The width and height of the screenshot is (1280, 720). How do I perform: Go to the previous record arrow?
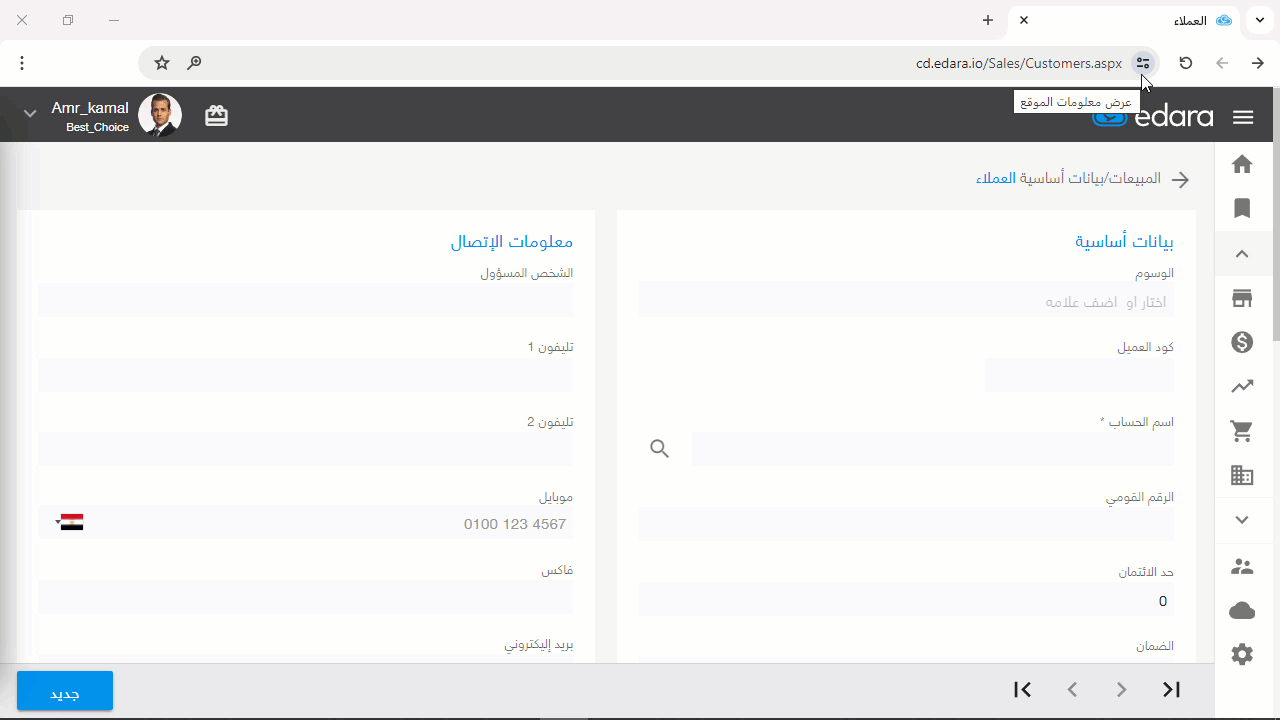[x=1072, y=689]
